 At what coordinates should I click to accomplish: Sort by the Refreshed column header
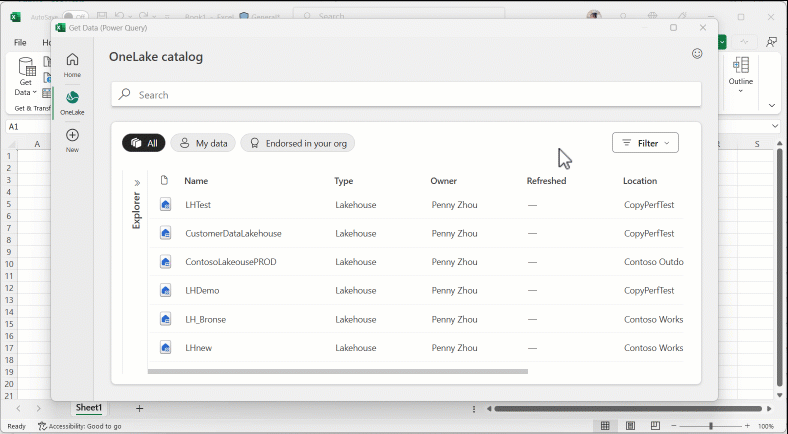546,181
